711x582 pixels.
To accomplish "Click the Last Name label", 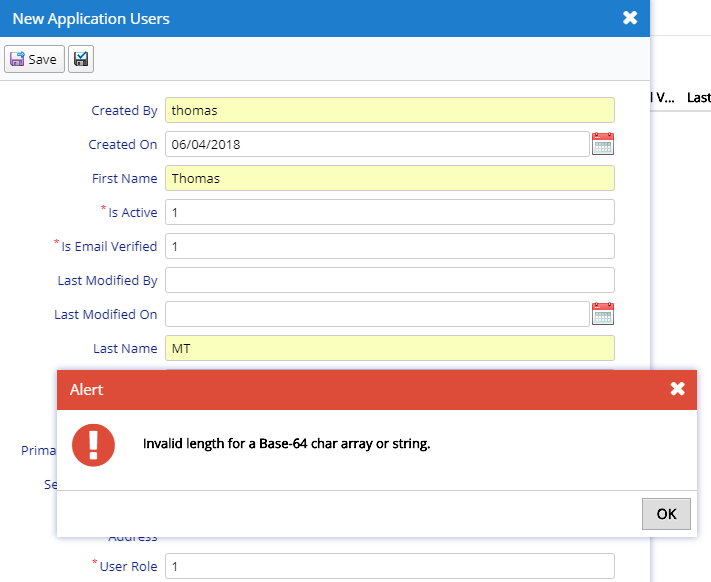I will tap(125, 349).
